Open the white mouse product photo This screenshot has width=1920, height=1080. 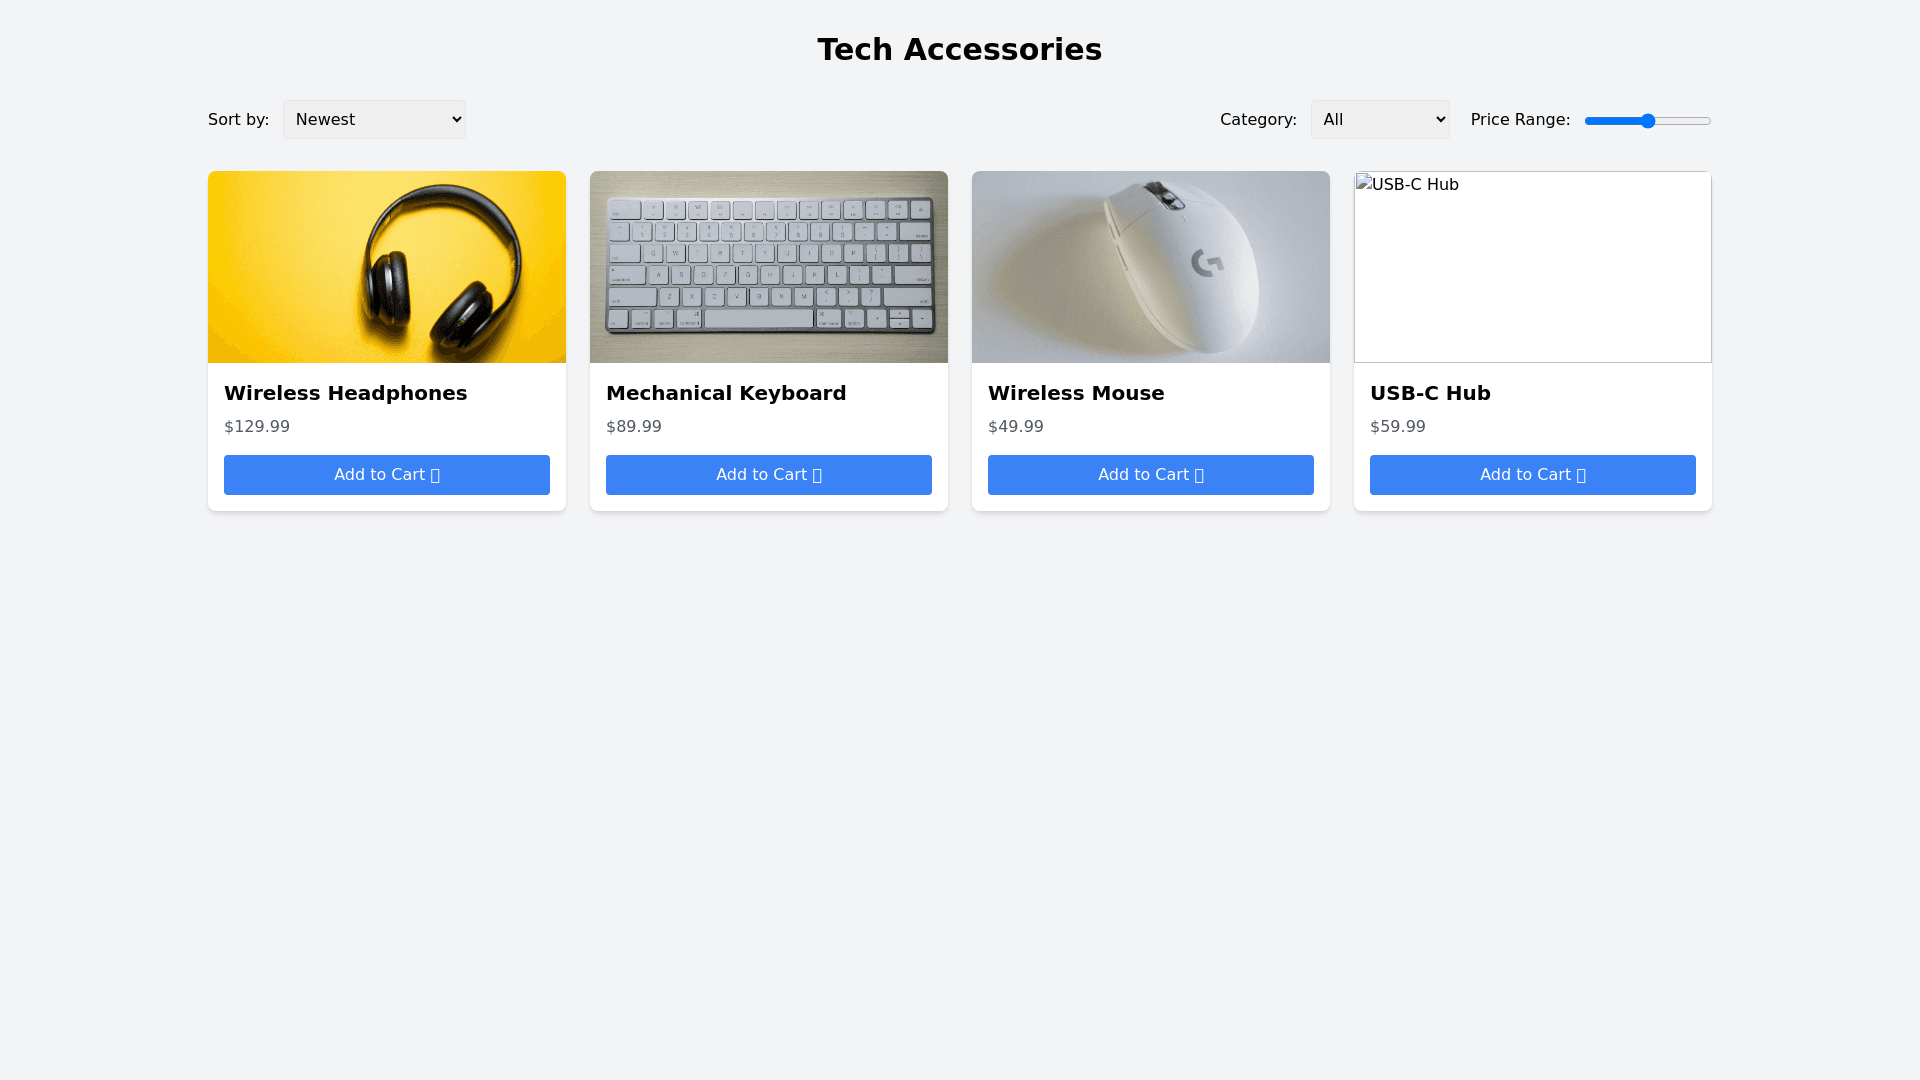point(1151,267)
